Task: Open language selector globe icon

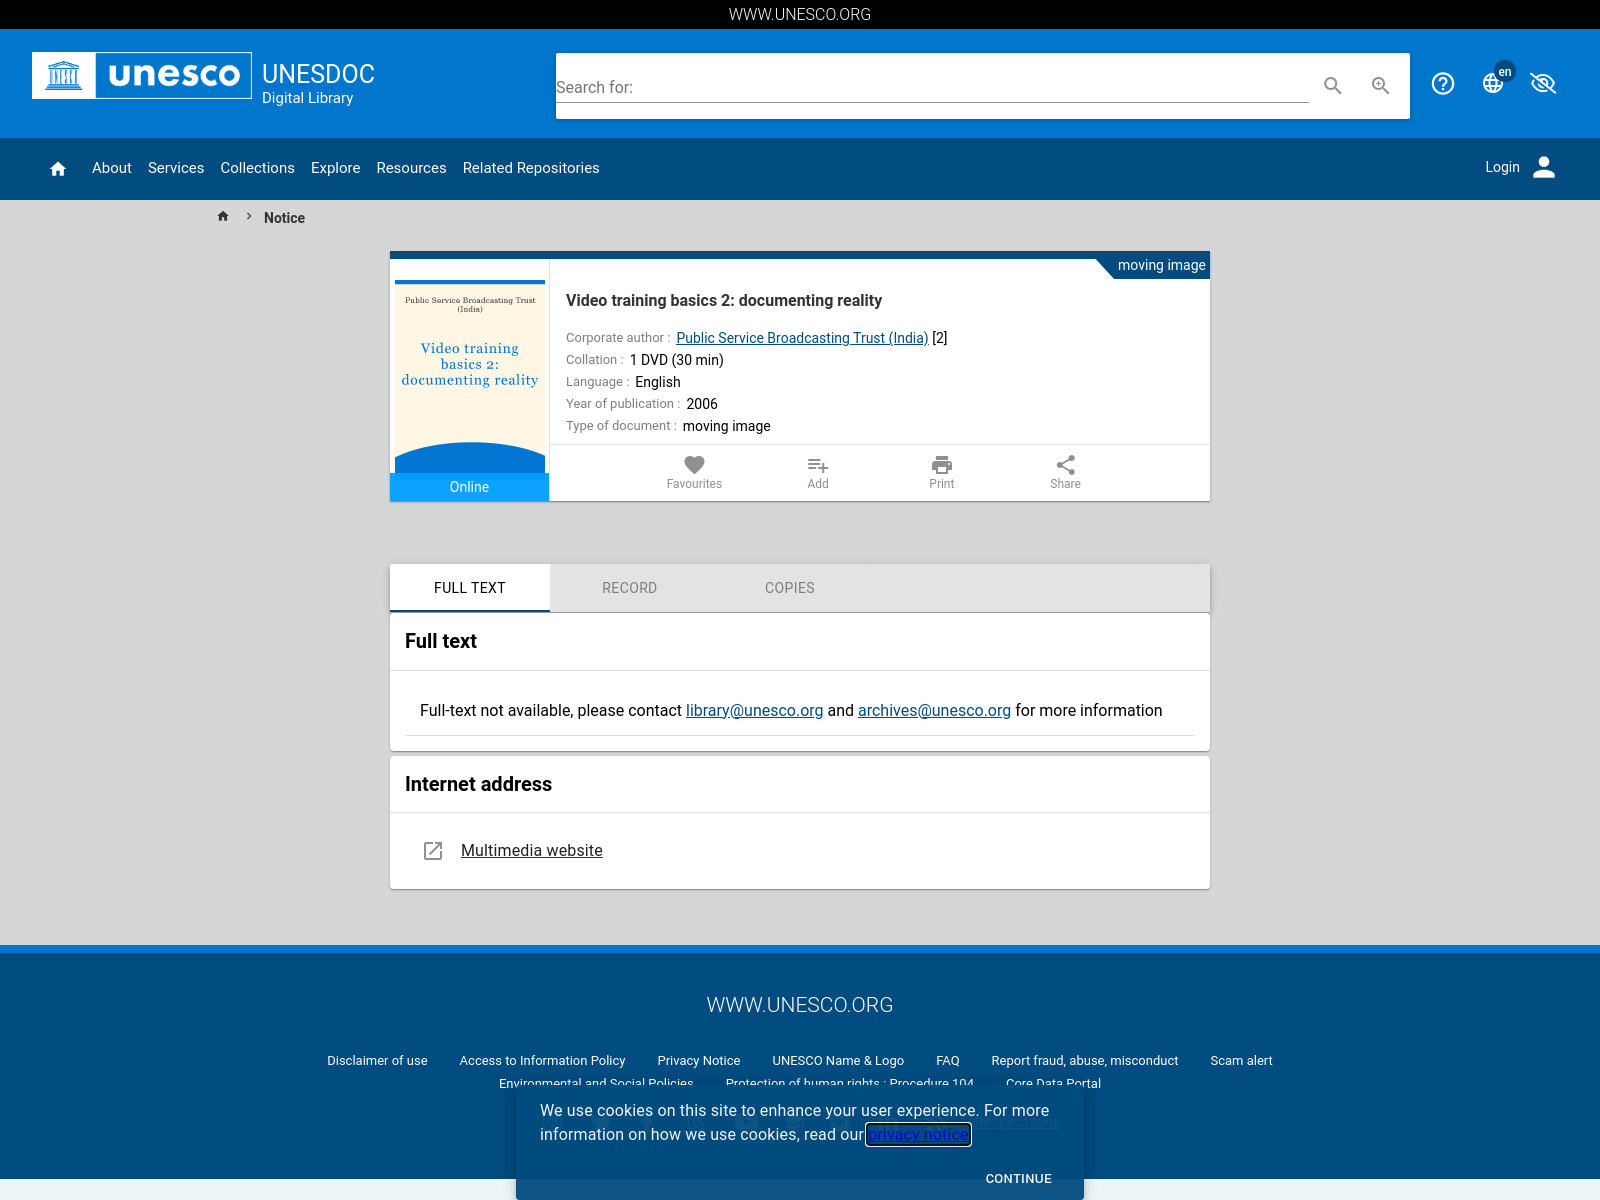Action: pos(1493,83)
